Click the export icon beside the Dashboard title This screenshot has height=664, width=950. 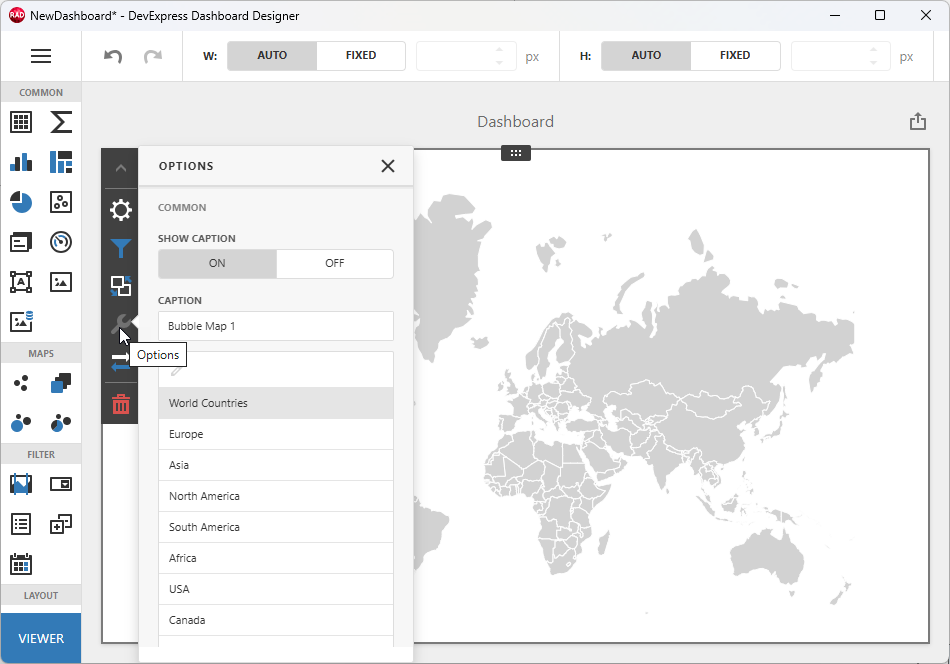click(917, 120)
